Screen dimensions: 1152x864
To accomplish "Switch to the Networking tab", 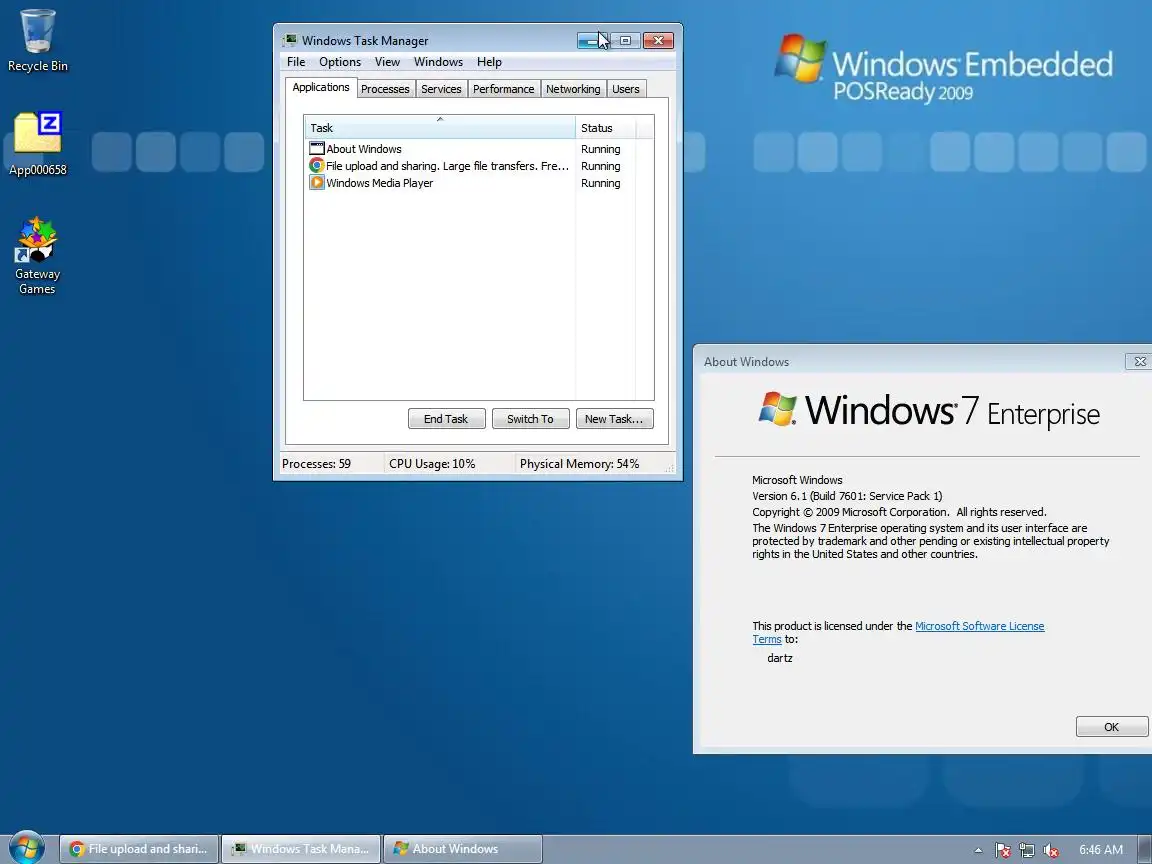I will coord(573,89).
